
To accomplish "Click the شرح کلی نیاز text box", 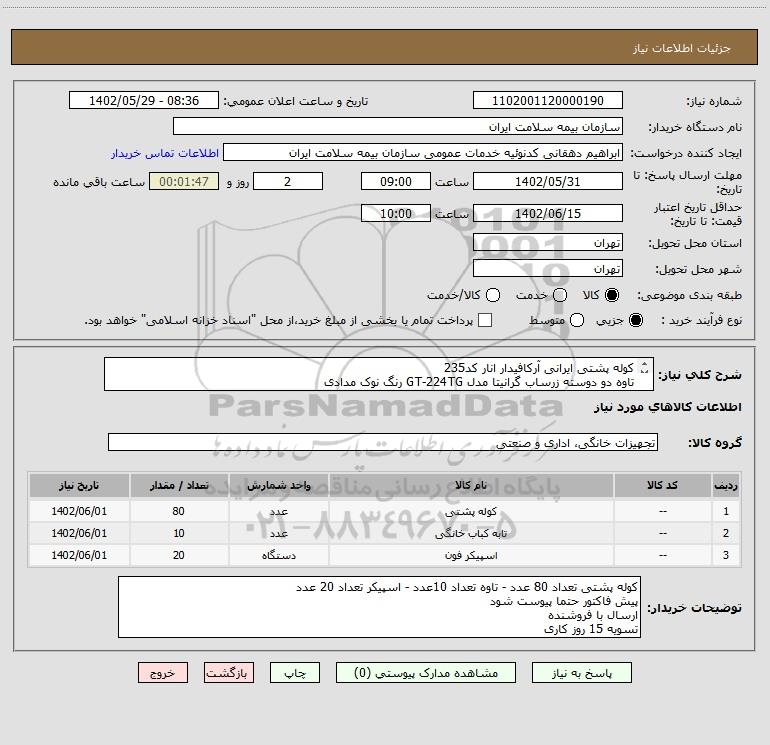I will point(379,374).
